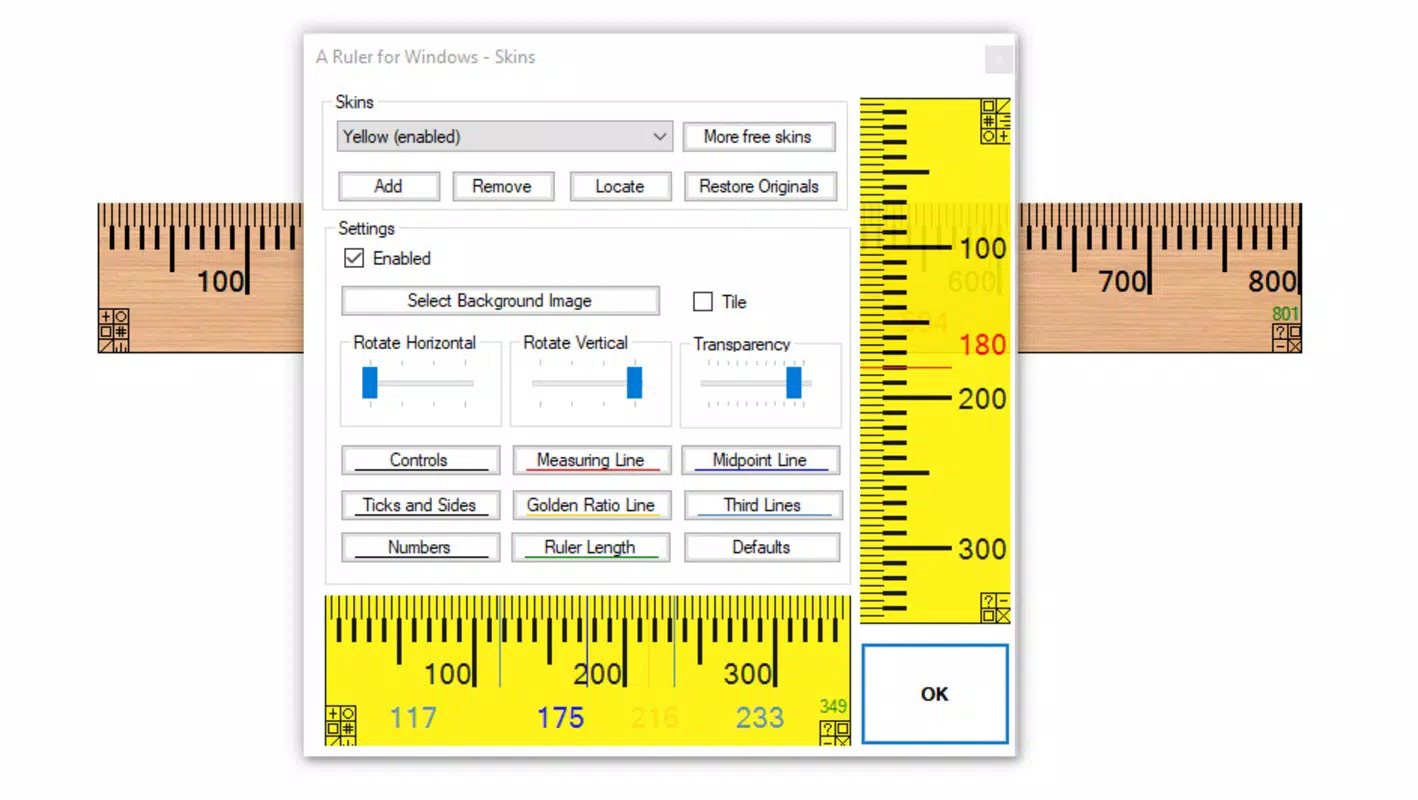Screen dimensions: 1418x800
Task: Click the circle icon on horizontal yellow ruler left corner
Action: click(348, 713)
